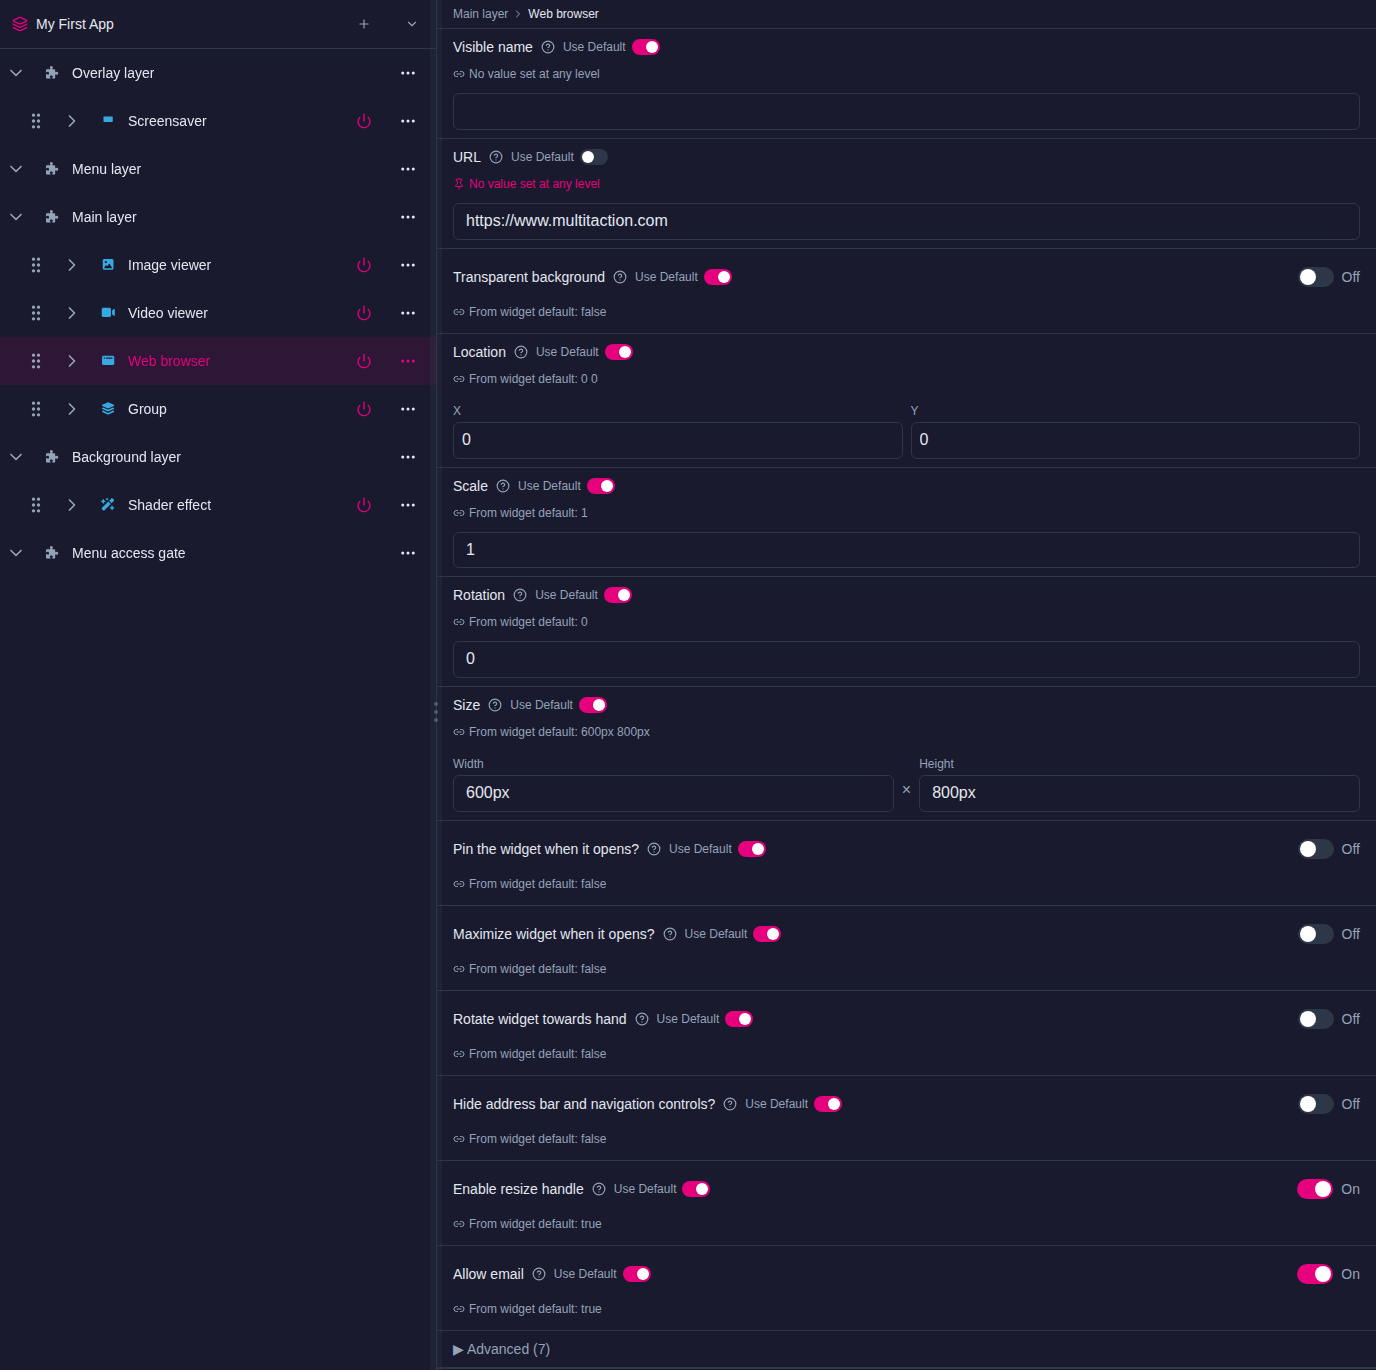Turn on Maximize widget when it opens

click(x=1316, y=934)
